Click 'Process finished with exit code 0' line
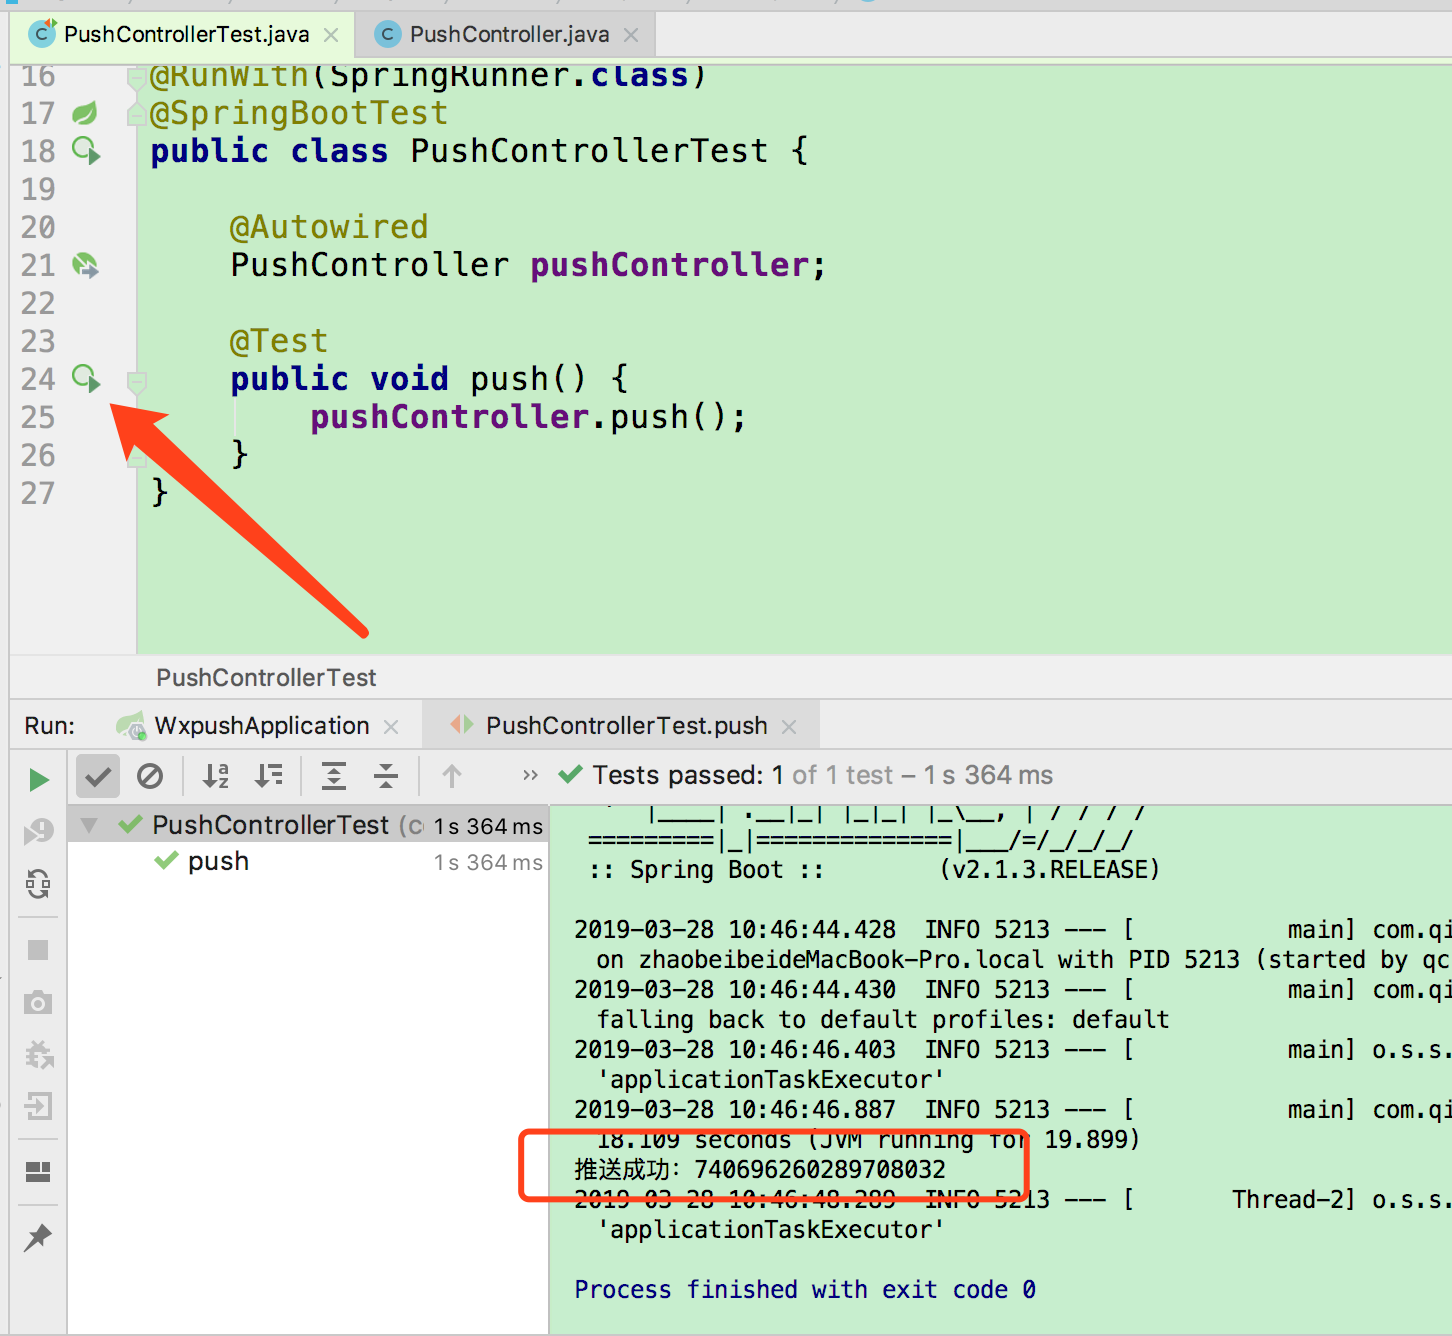This screenshot has width=1452, height=1336. point(805,1289)
